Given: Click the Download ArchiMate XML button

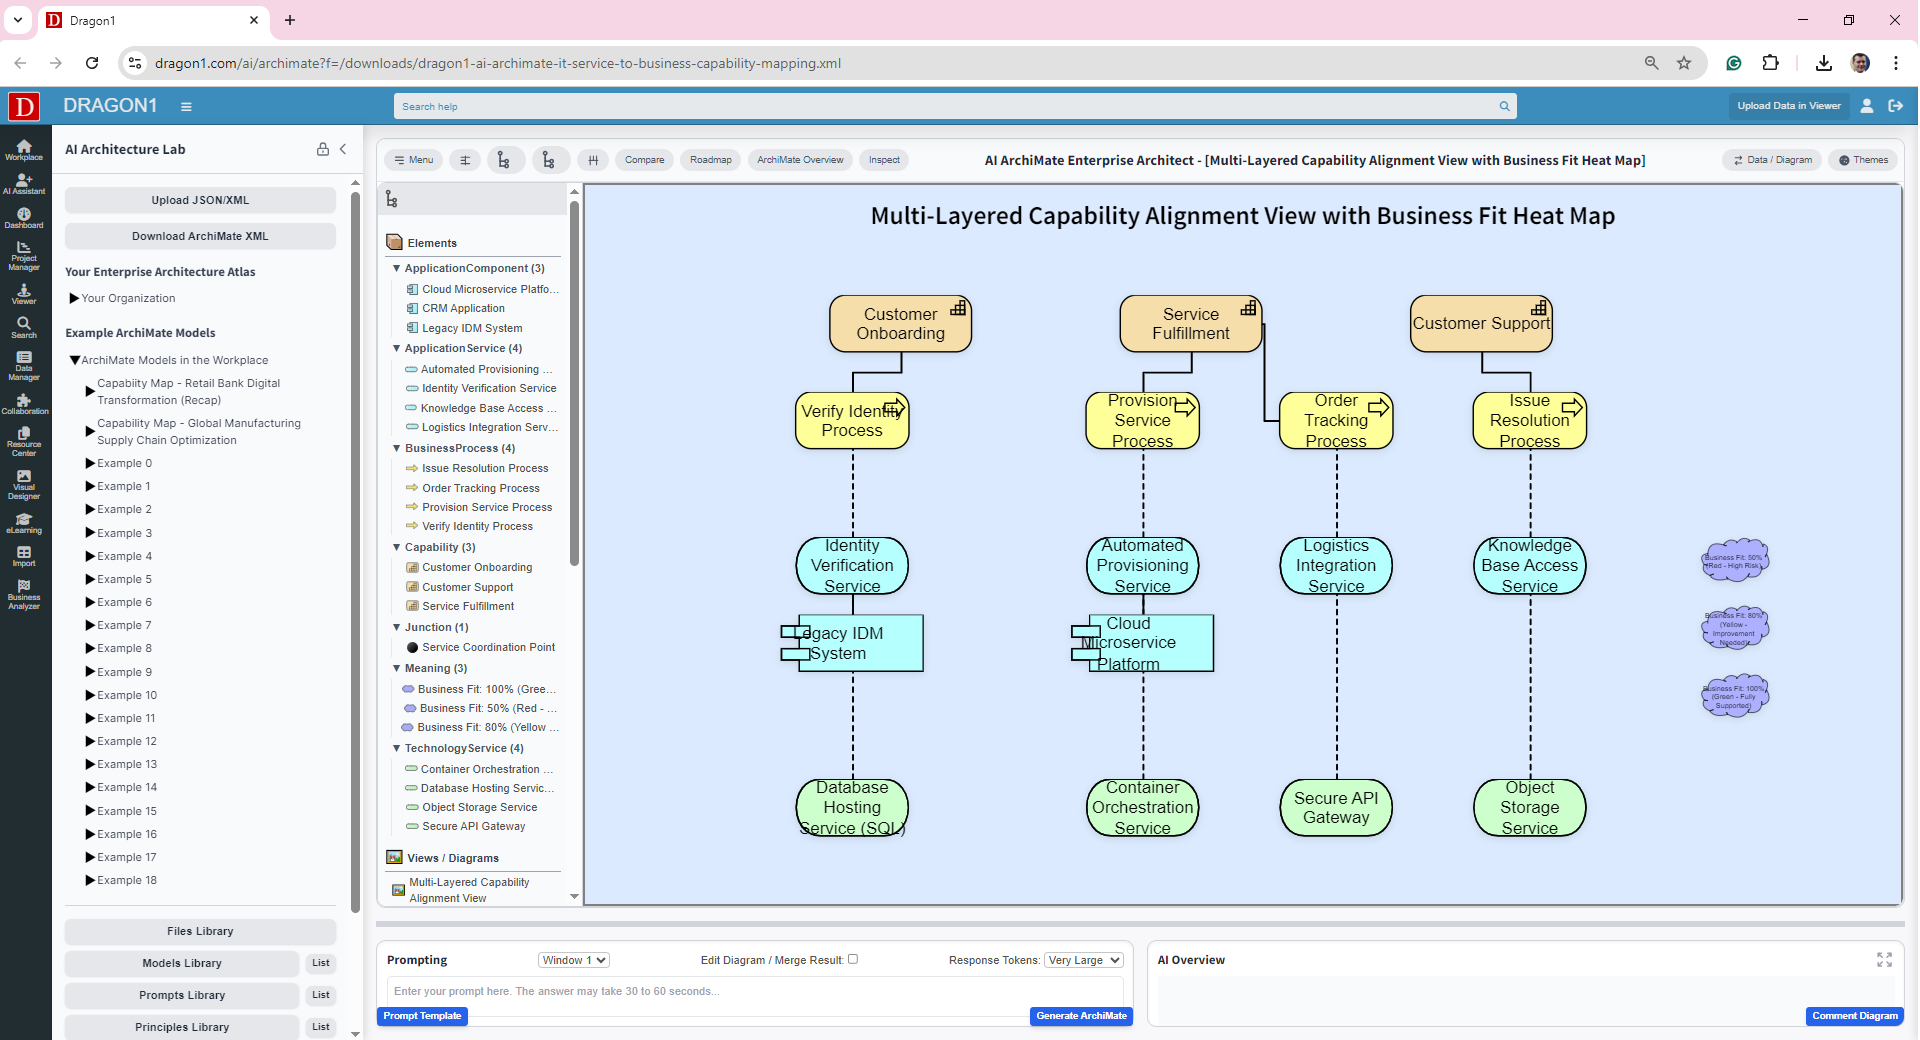Looking at the screenshot, I should [200, 236].
